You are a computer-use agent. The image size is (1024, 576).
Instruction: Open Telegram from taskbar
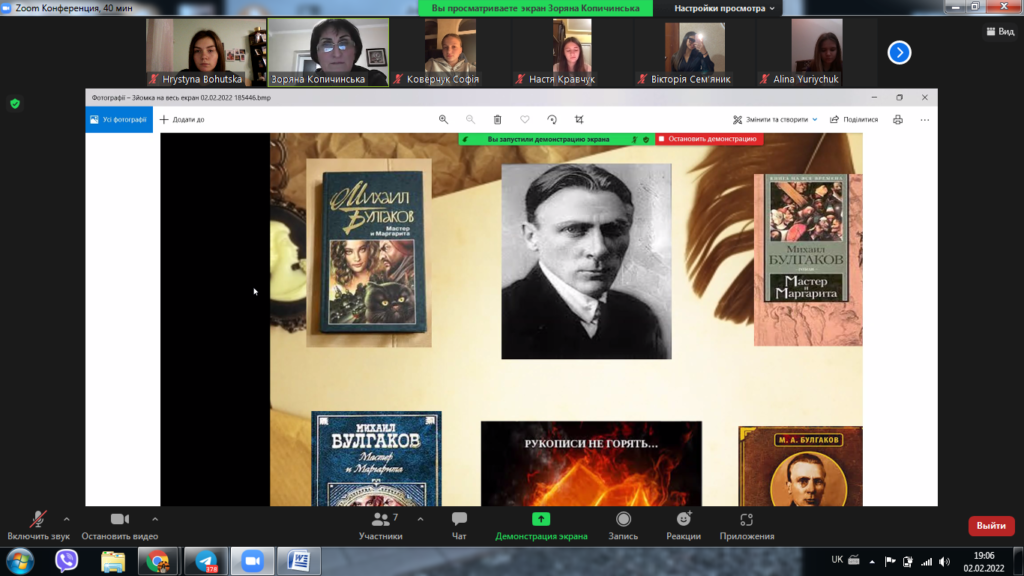coord(206,561)
